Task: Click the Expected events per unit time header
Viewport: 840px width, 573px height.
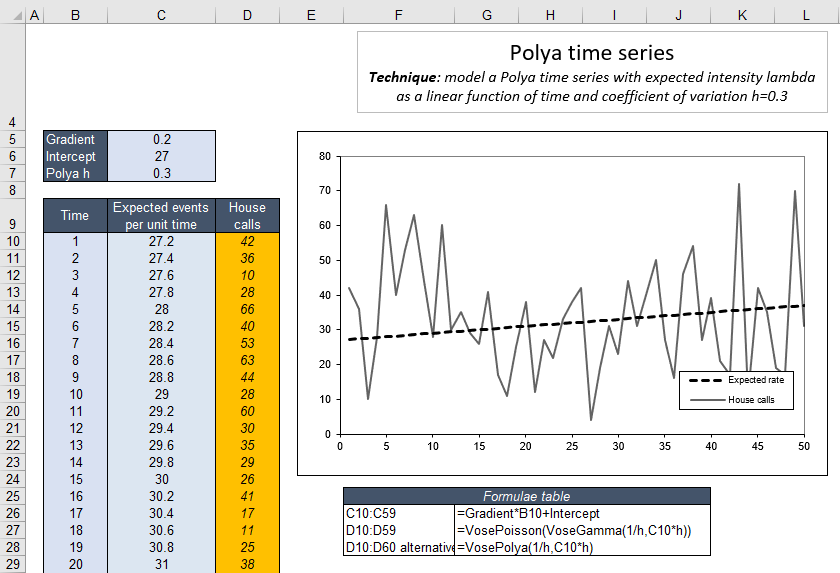Action: (161, 216)
